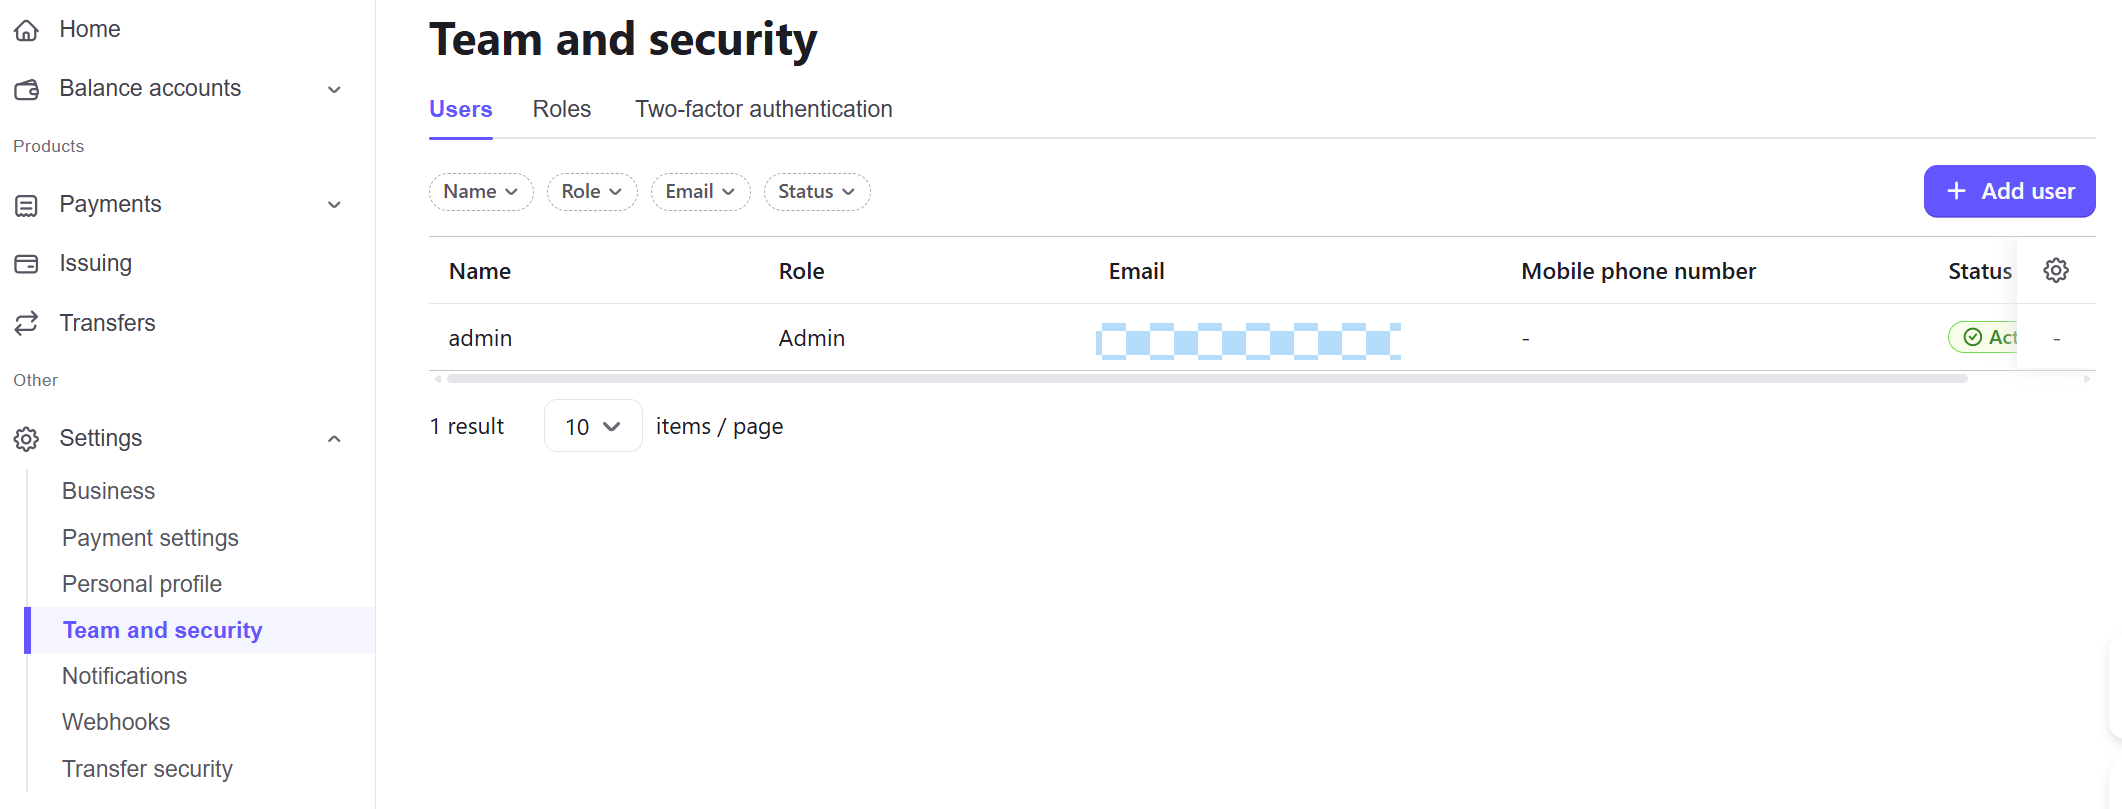This screenshot has width=2122, height=809.
Task: Open the Name filter dropdown
Action: [481, 191]
